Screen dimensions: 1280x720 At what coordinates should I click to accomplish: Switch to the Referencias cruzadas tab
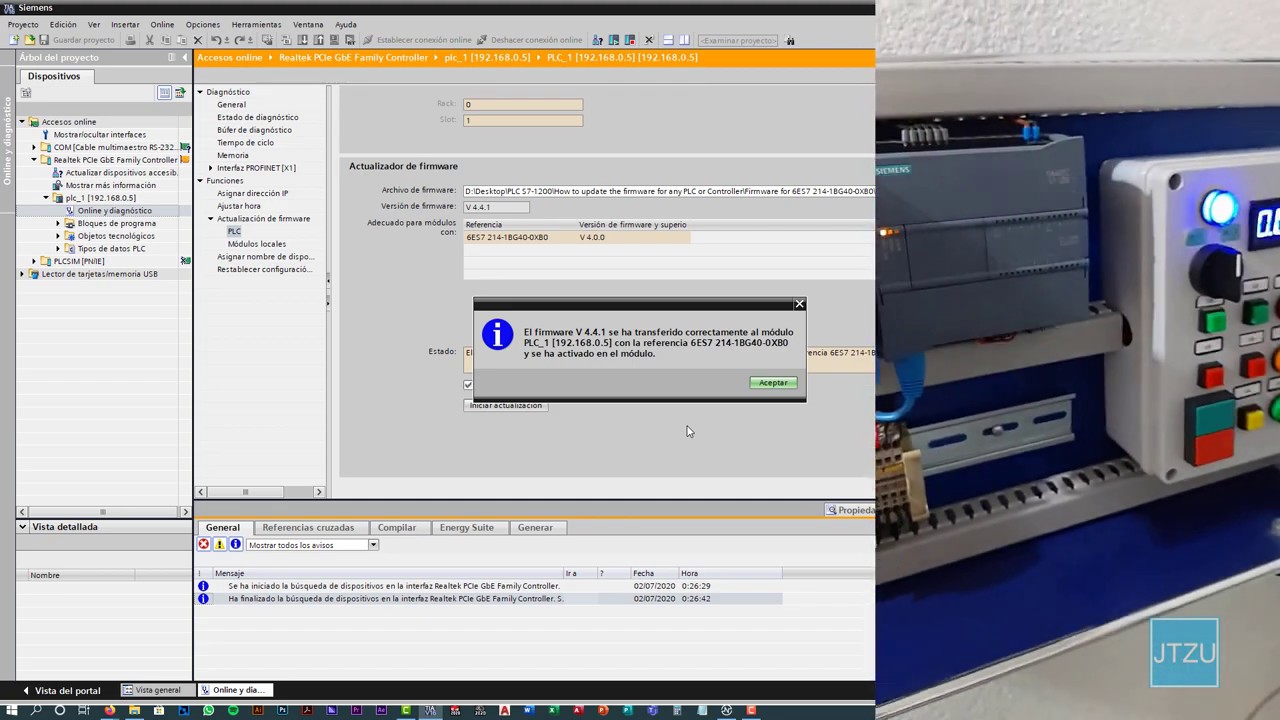point(308,527)
